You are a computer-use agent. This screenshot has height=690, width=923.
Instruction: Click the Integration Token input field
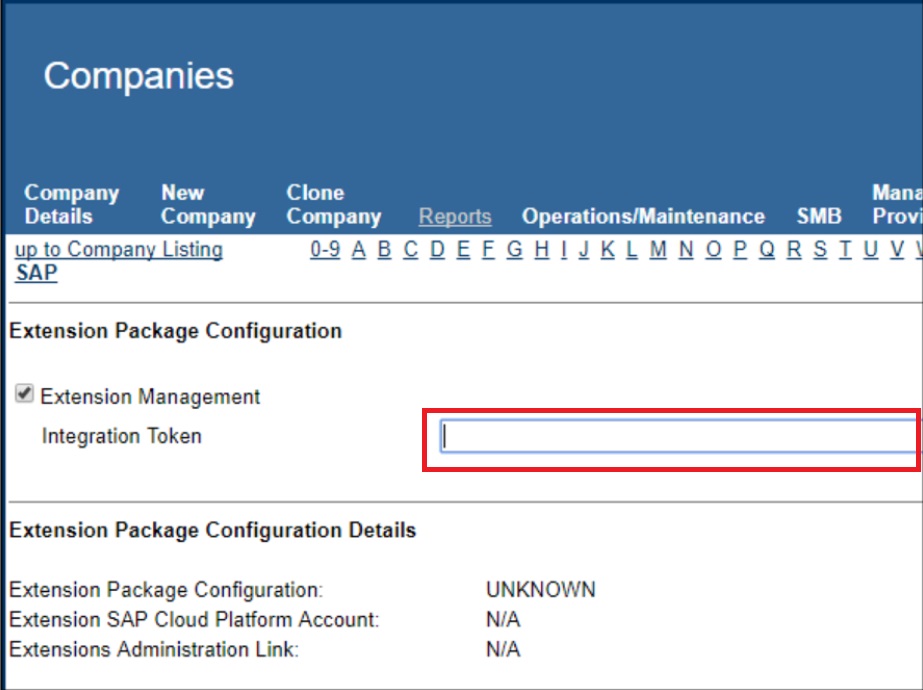pyautogui.click(x=678, y=437)
